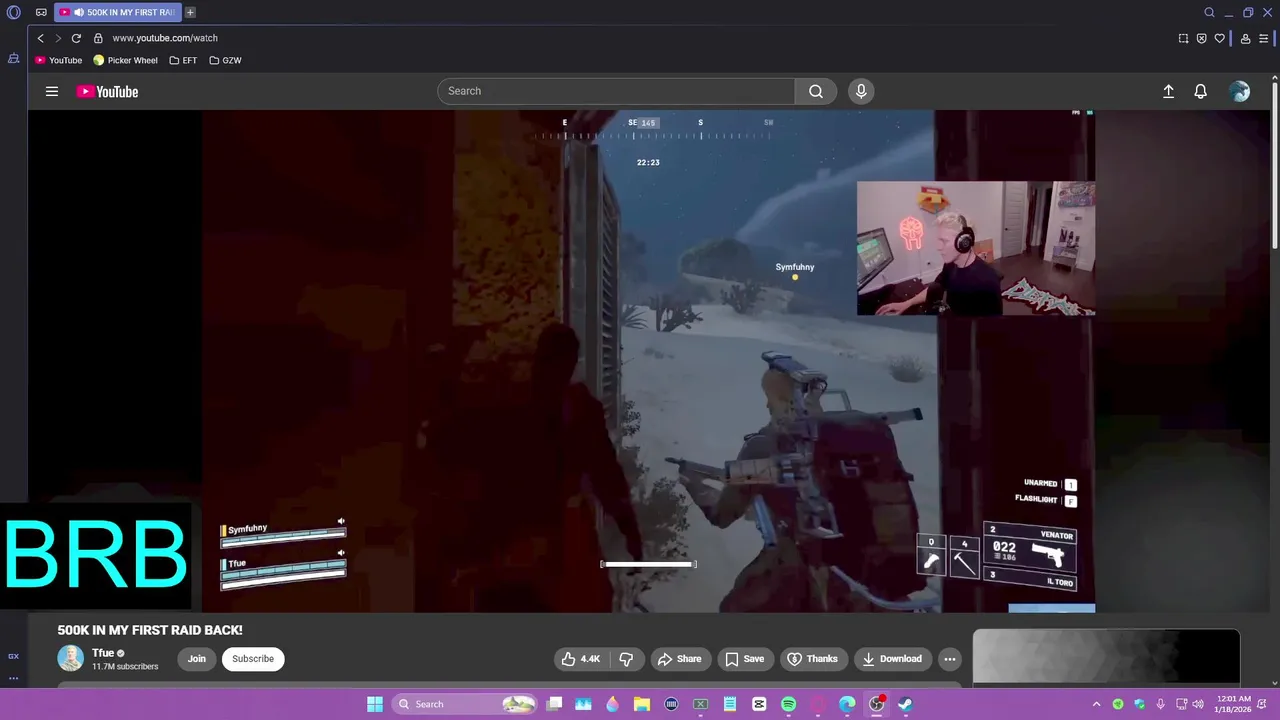
Task: Open Spotify from the taskbar
Action: 788,704
